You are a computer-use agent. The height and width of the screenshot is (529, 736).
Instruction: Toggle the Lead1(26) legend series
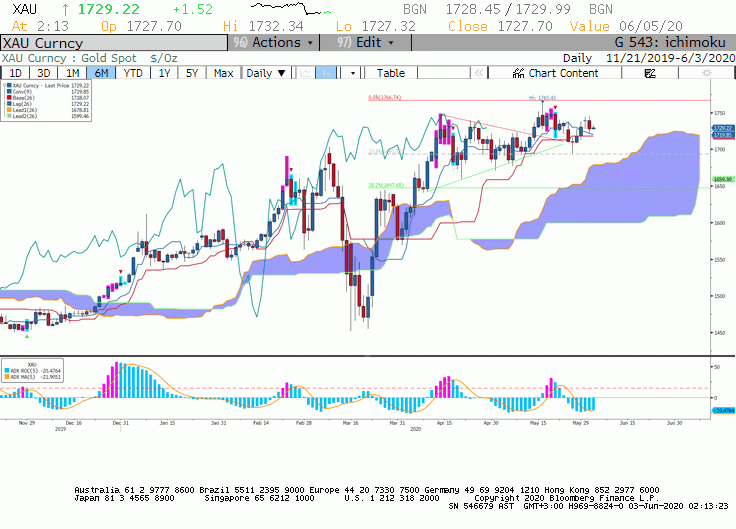(24, 110)
